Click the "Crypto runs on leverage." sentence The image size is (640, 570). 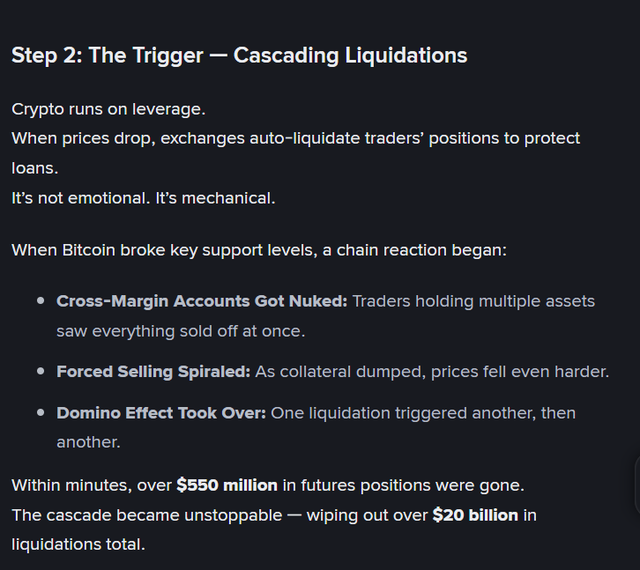(107, 108)
